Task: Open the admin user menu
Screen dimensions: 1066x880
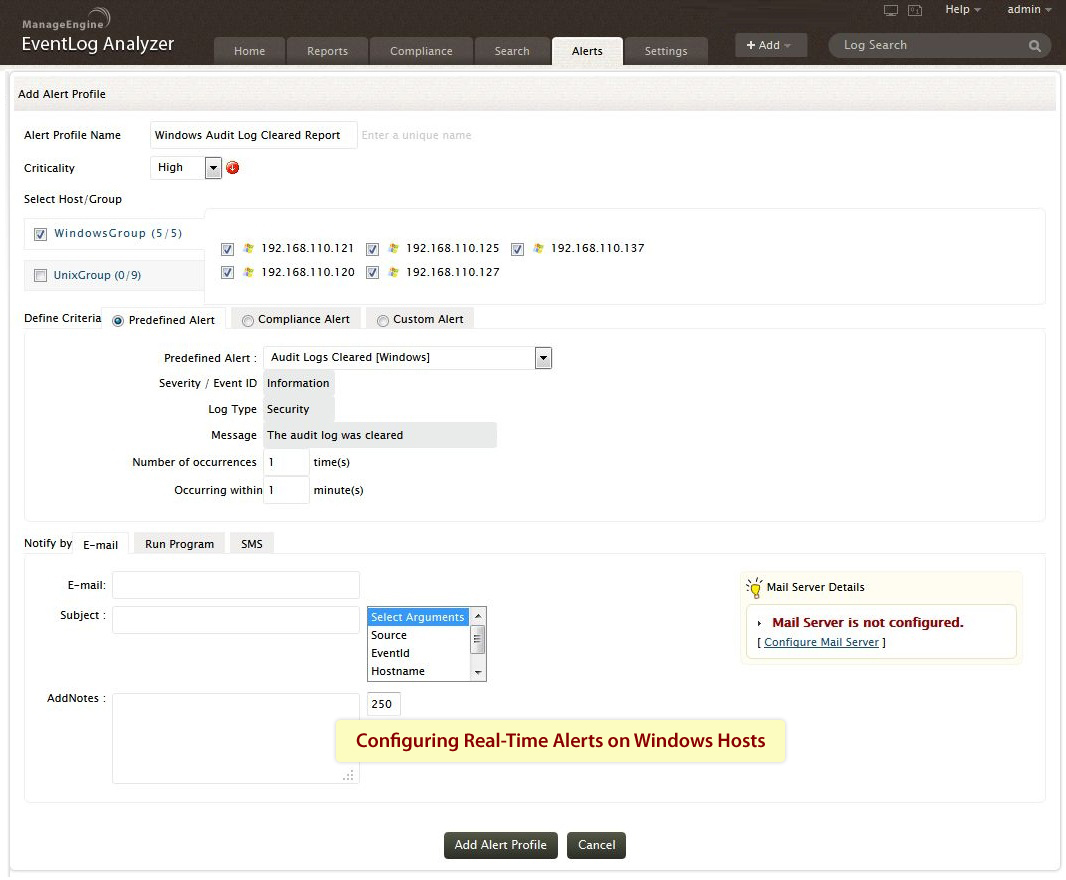Action: [1028, 10]
